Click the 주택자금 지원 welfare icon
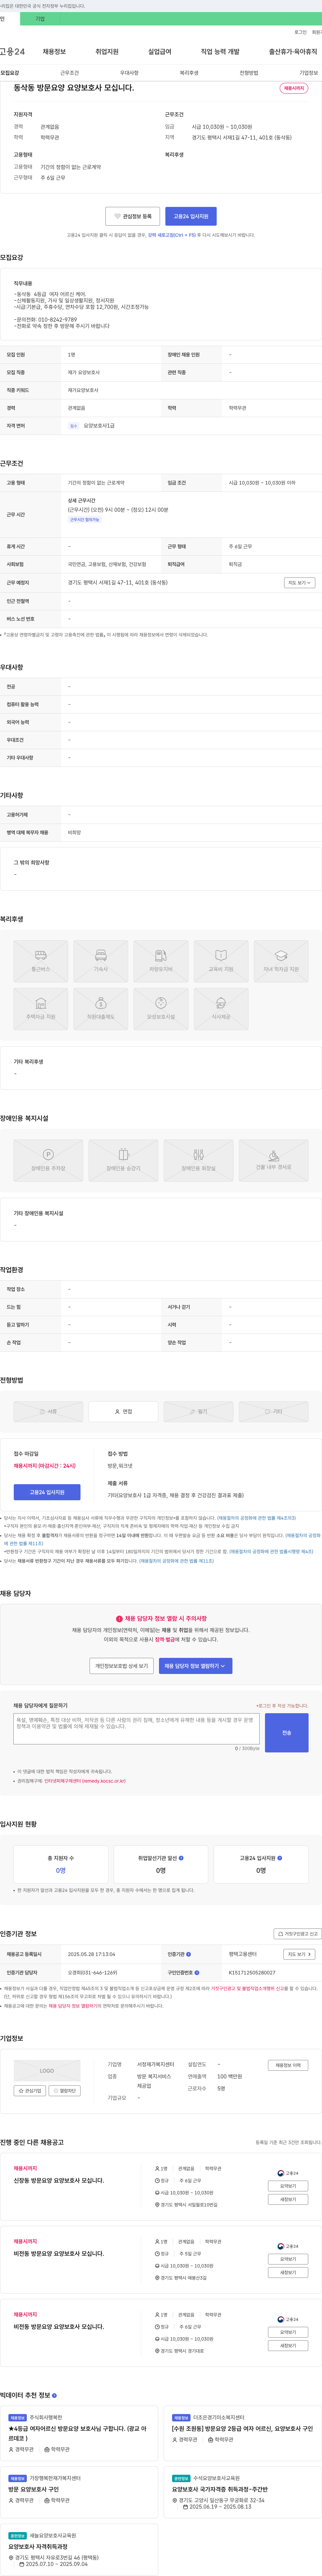The width and height of the screenshot is (322, 2576). pyautogui.click(x=41, y=1009)
